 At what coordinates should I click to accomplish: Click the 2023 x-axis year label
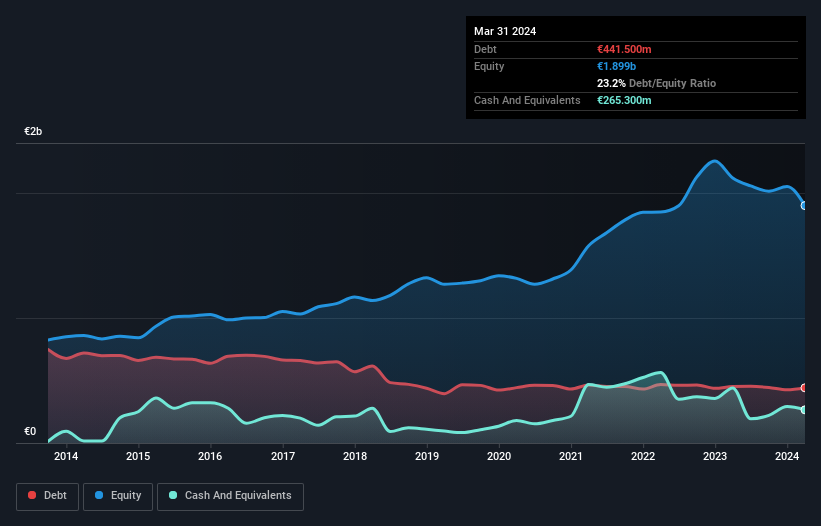point(715,456)
